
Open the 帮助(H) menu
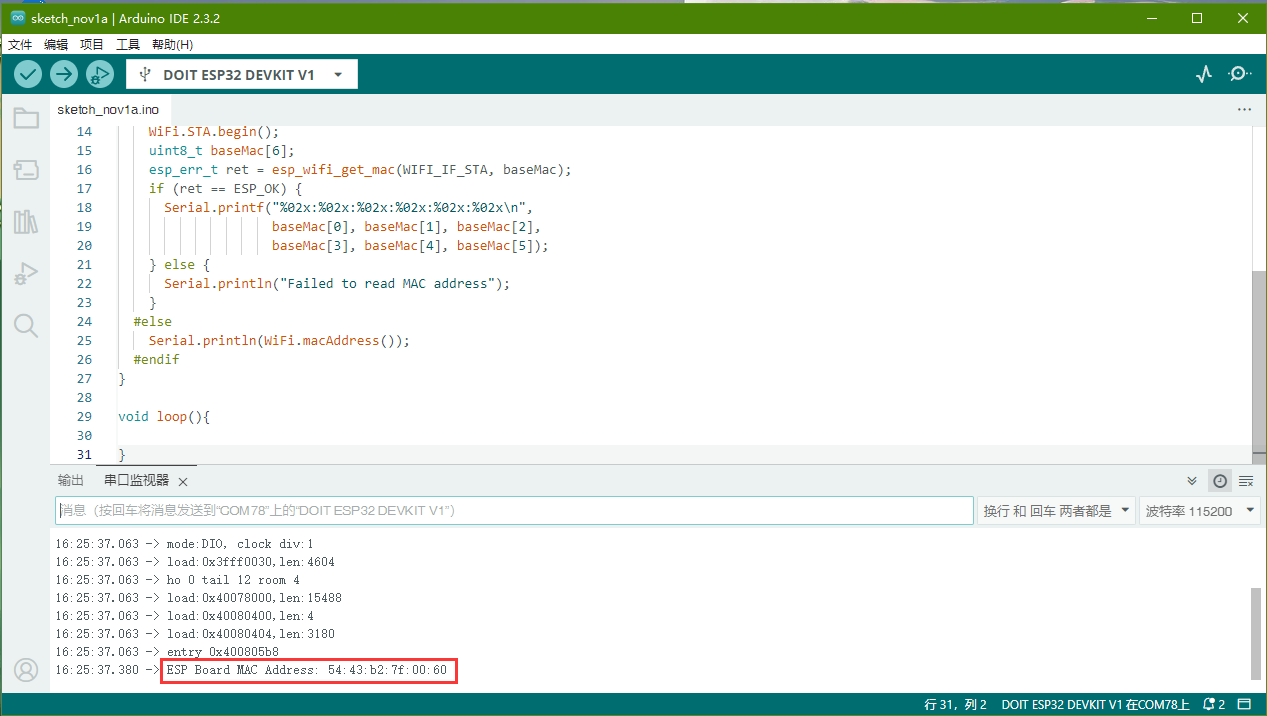[x=172, y=45]
